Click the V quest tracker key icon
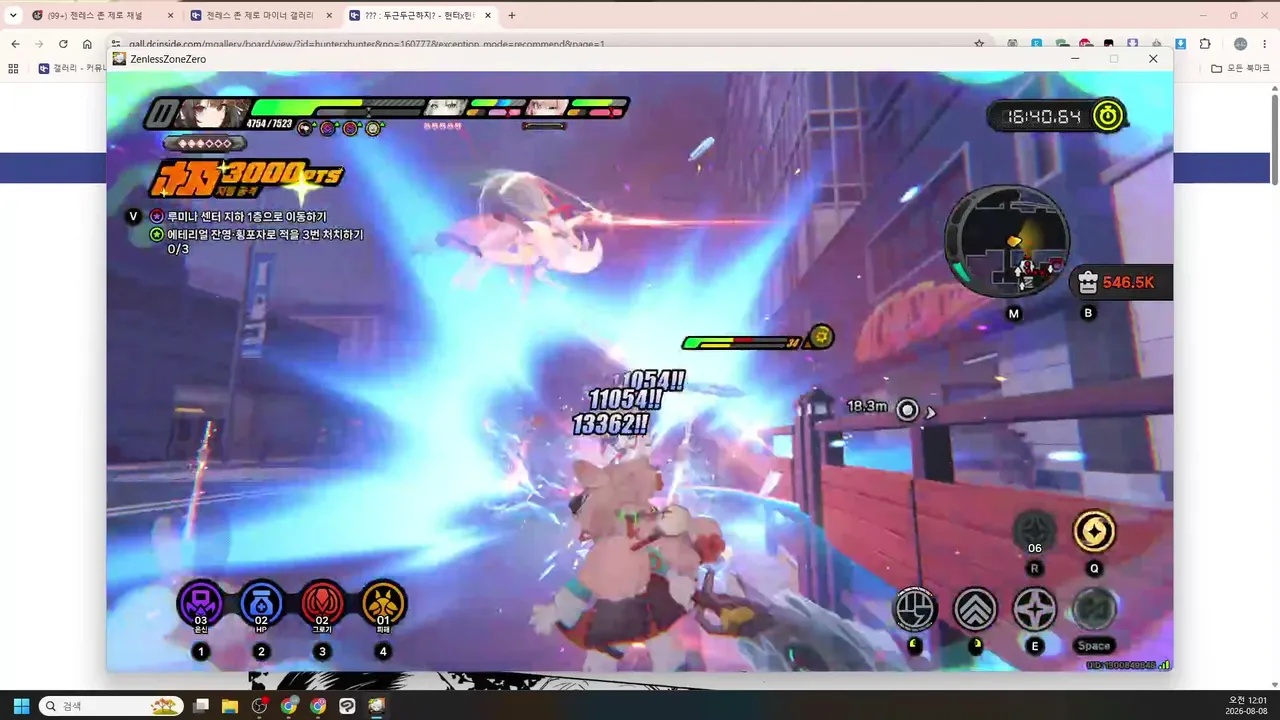 (x=133, y=216)
